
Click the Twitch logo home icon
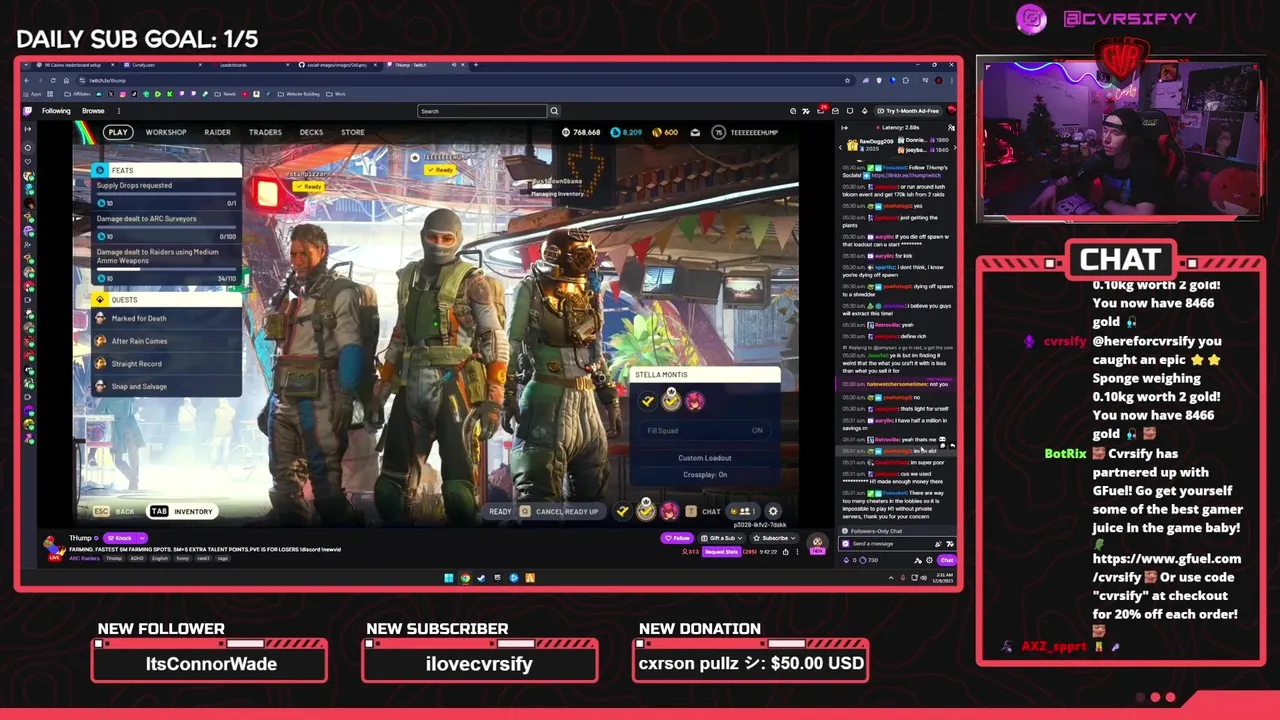[x=27, y=111]
